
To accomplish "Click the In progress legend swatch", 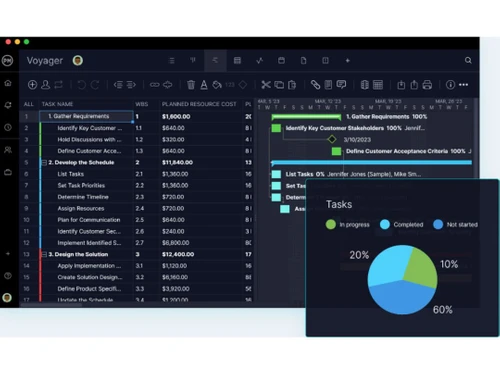I will pos(331,224).
